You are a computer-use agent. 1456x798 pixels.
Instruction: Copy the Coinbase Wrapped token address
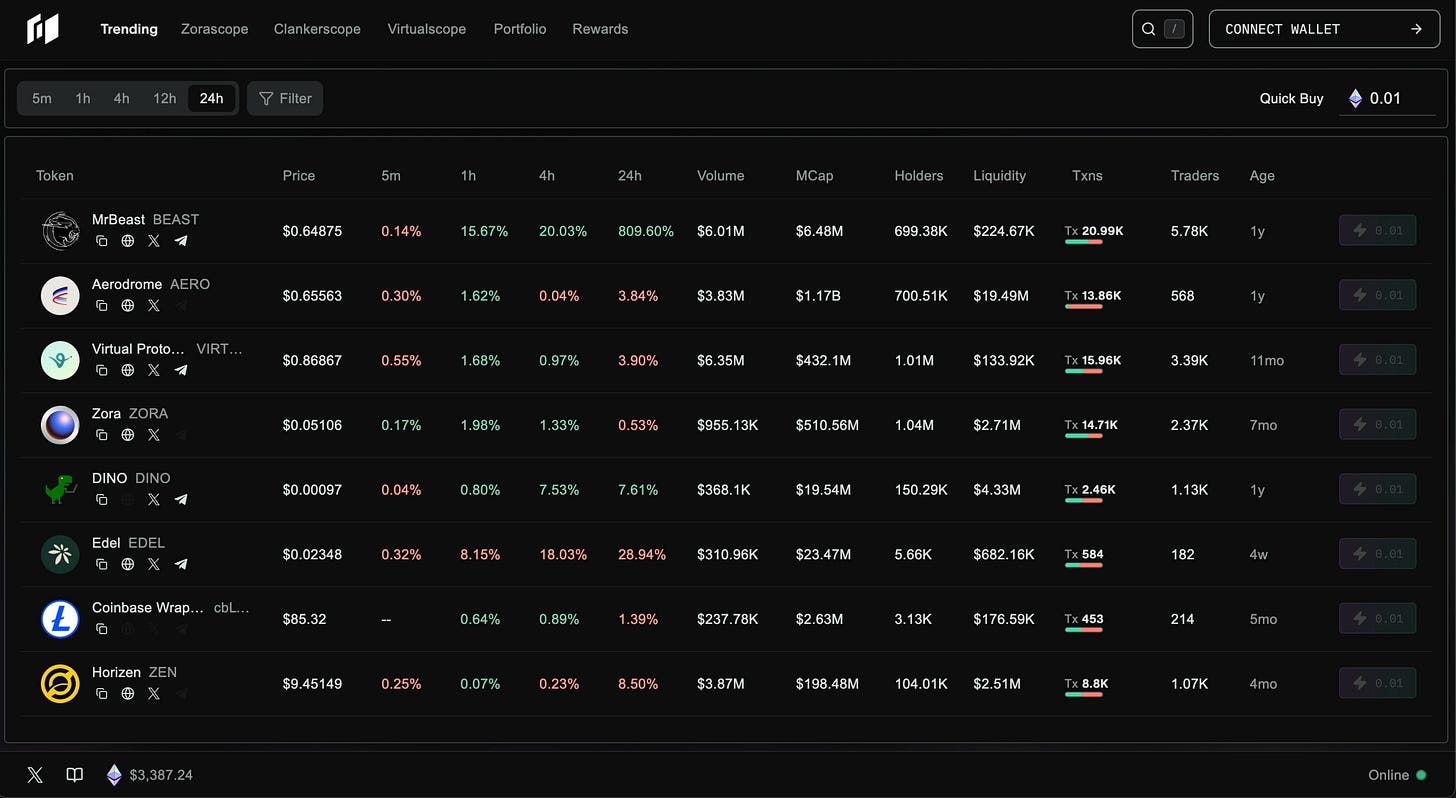(x=102, y=629)
